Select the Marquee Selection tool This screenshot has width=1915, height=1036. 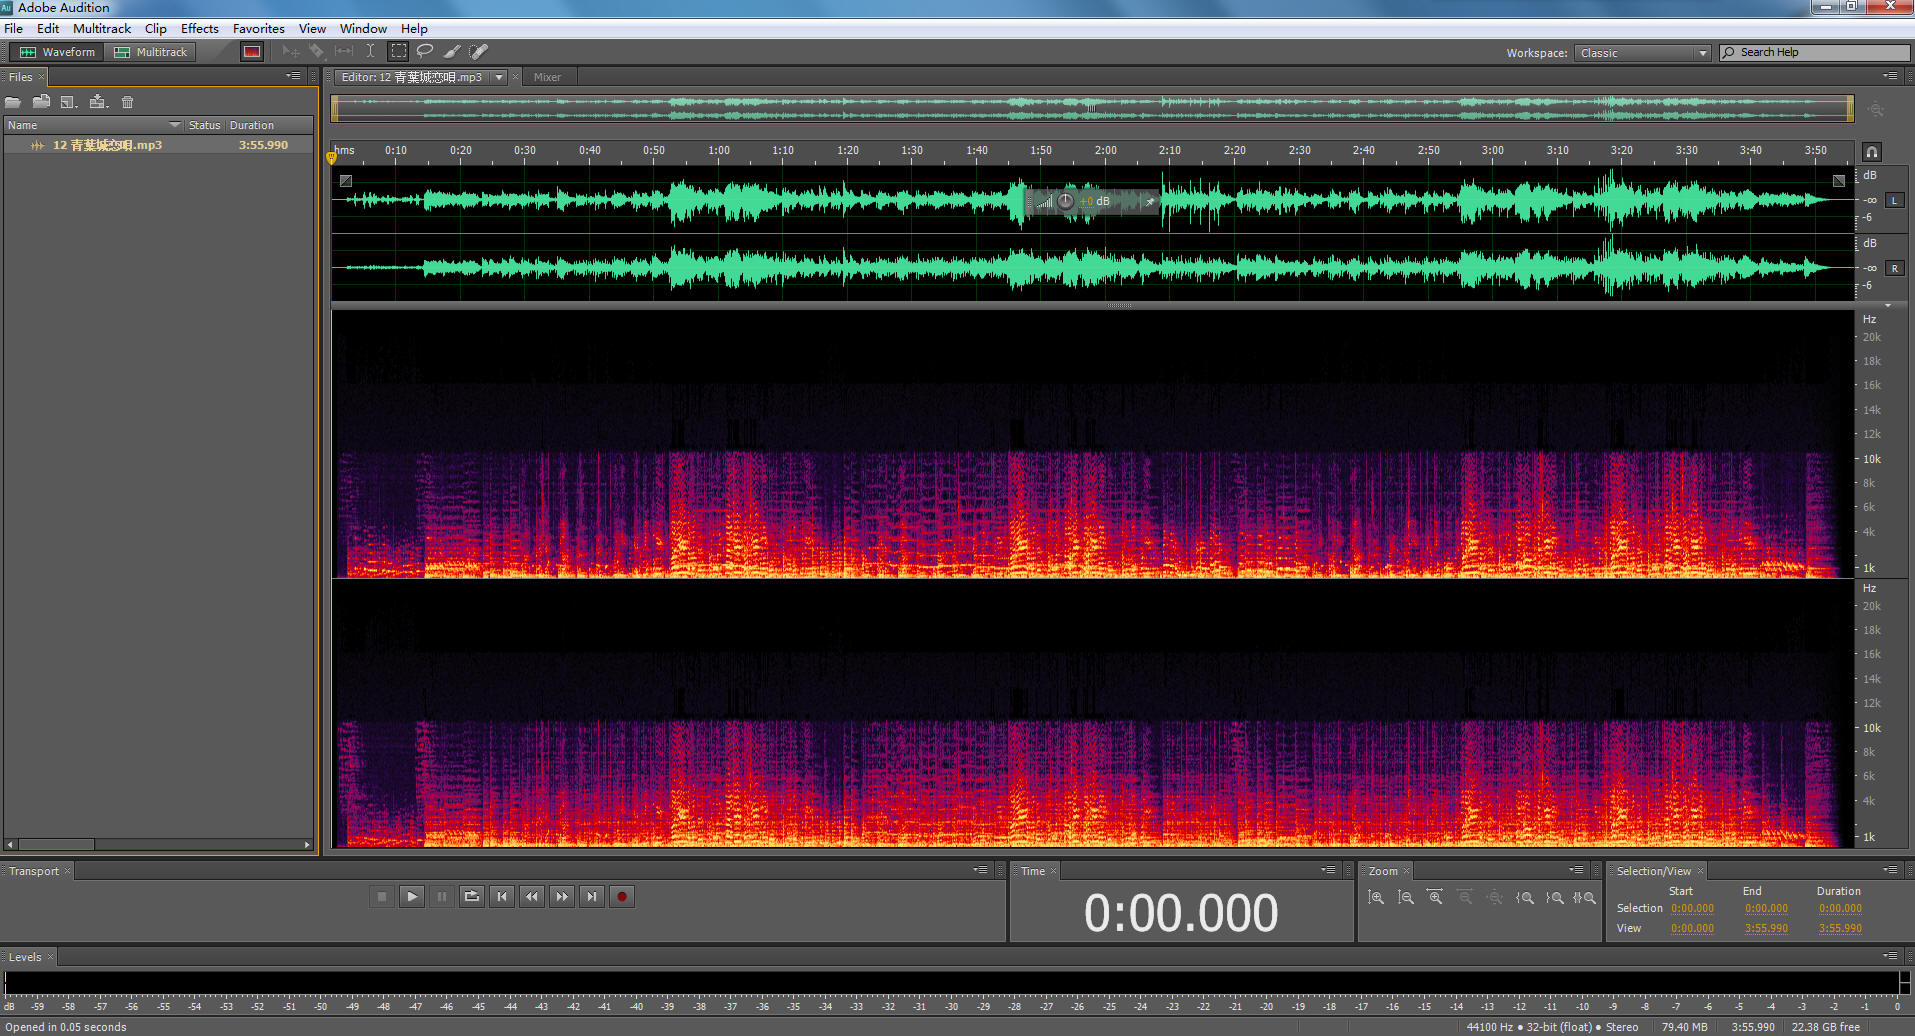[x=398, y=51]
